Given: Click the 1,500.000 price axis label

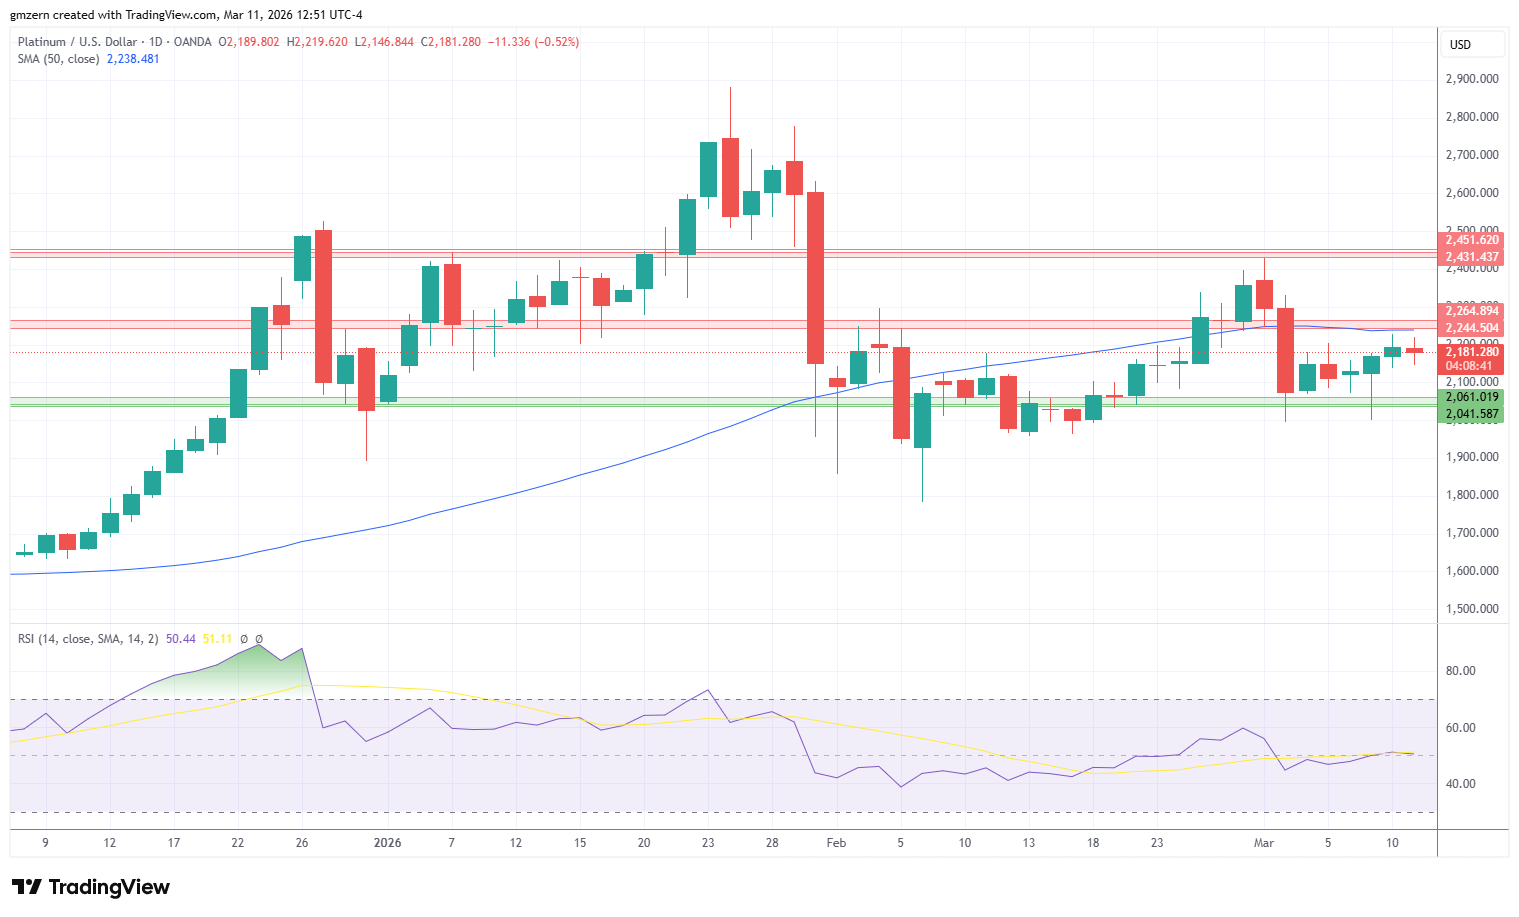Looking at the screenshot, I should point(1472,609).
